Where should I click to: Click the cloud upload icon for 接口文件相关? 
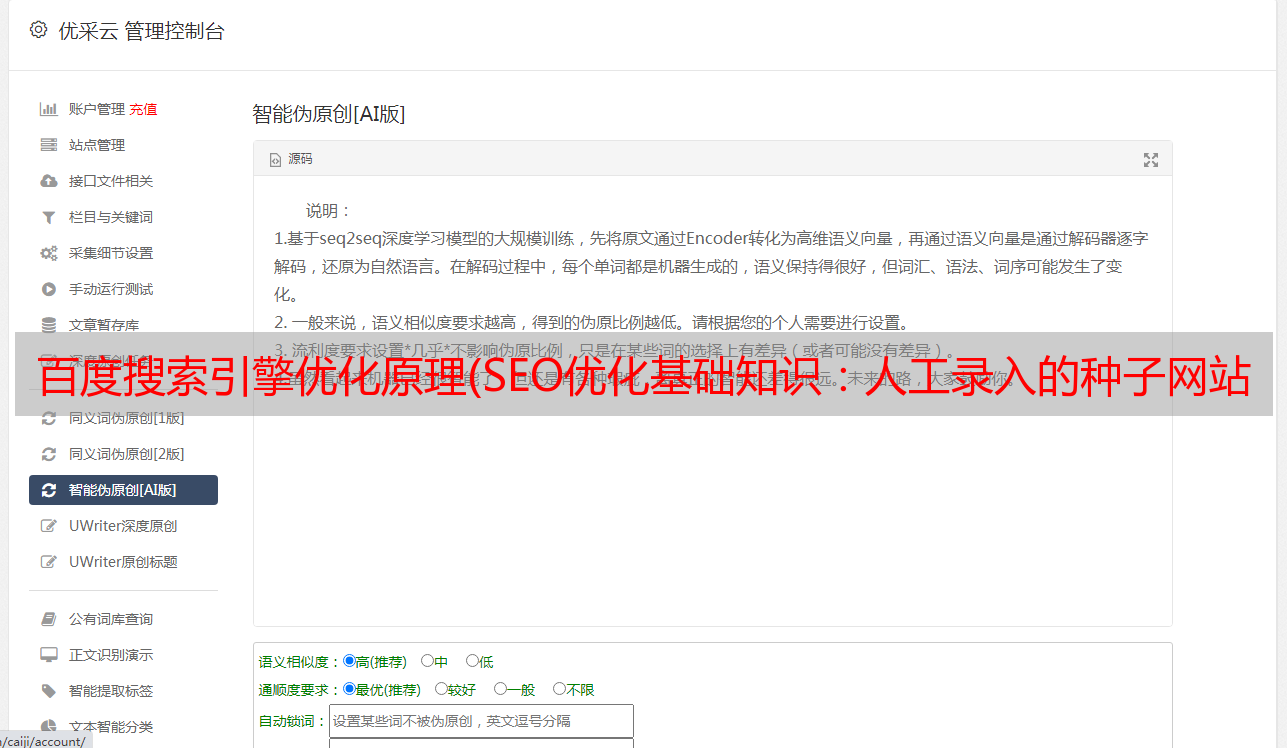click(x=48, y=181)
